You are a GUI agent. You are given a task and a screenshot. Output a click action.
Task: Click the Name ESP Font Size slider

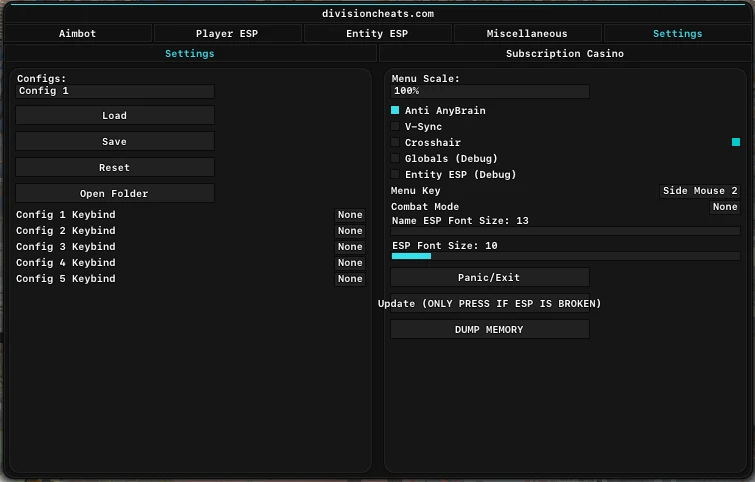click(x=565, y=231)
